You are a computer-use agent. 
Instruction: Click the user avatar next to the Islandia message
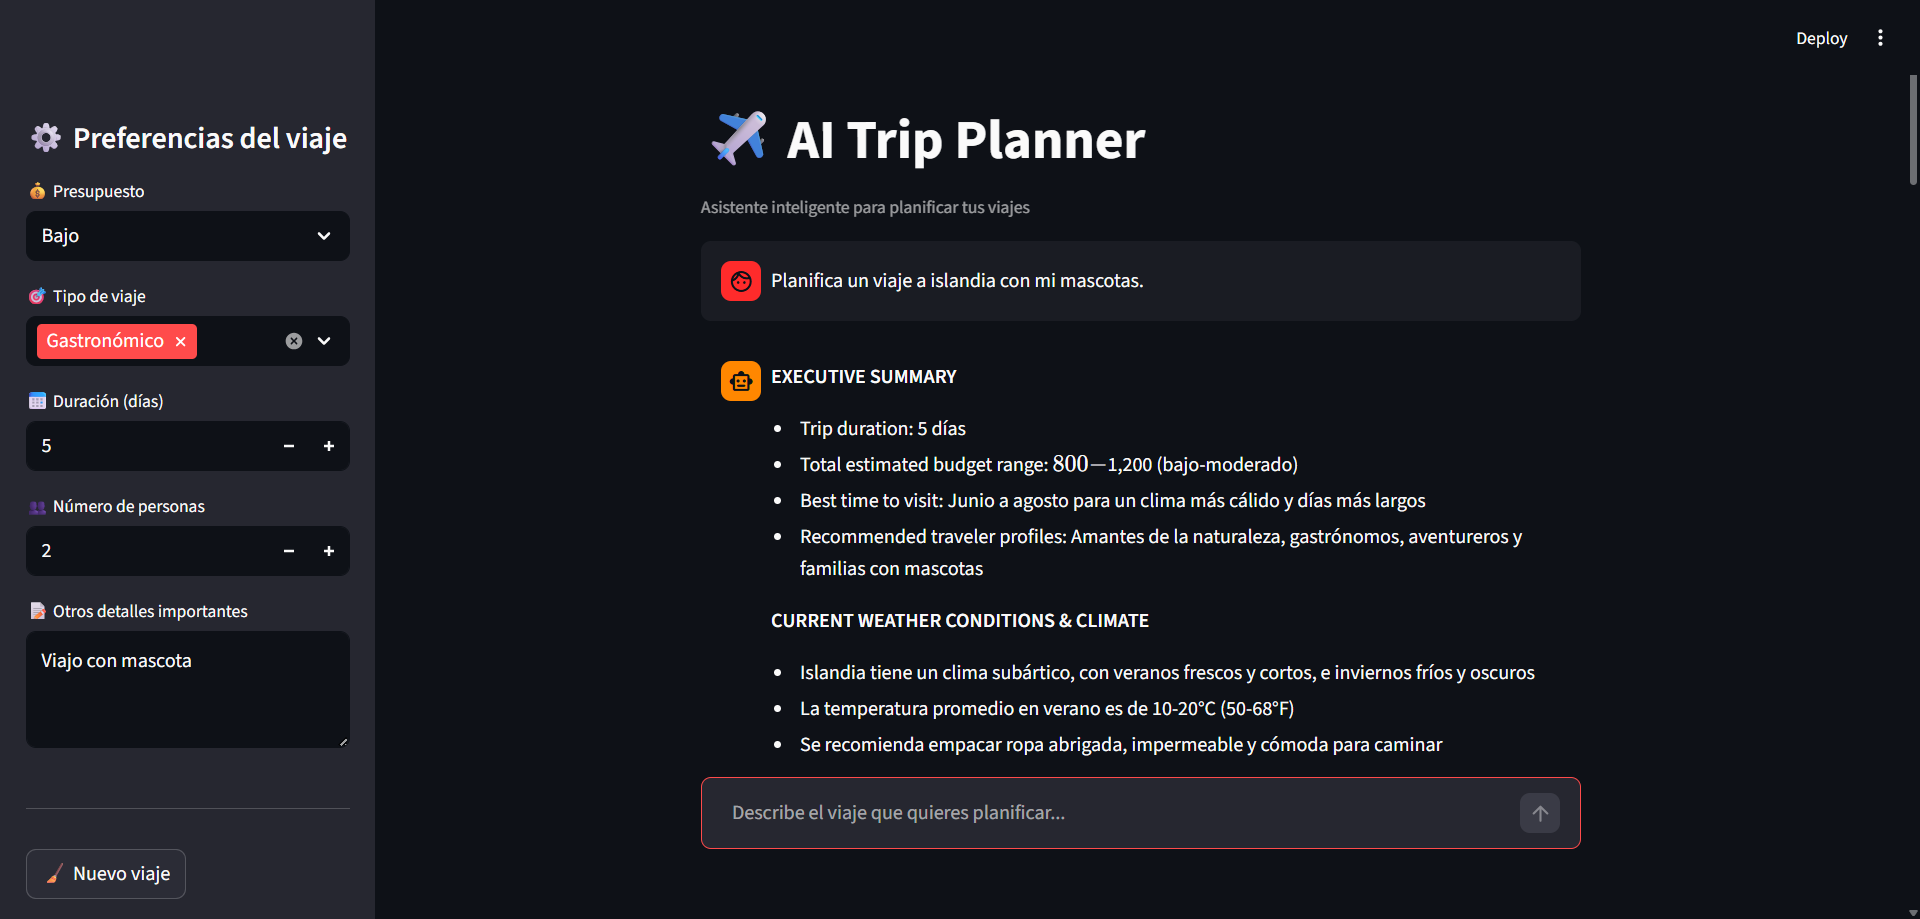click(740, 281)
